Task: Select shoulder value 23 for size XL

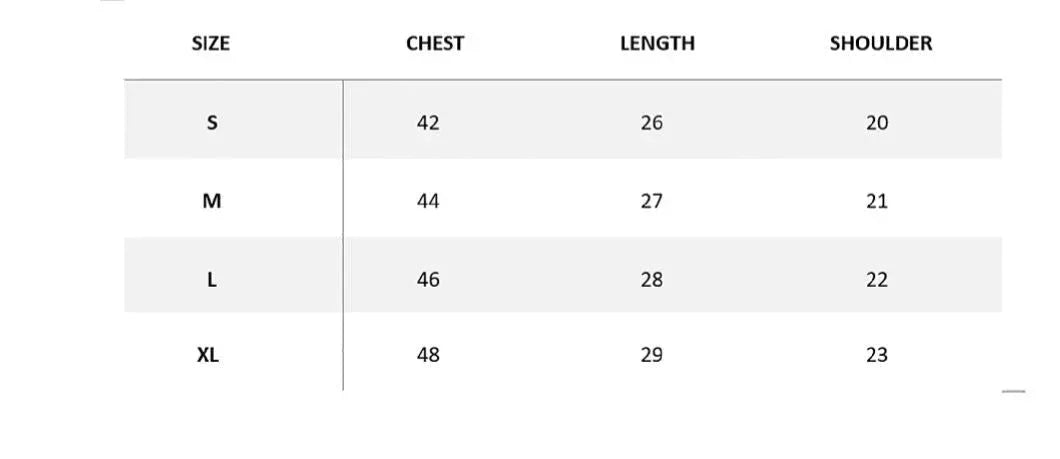Action: [877, 355]
